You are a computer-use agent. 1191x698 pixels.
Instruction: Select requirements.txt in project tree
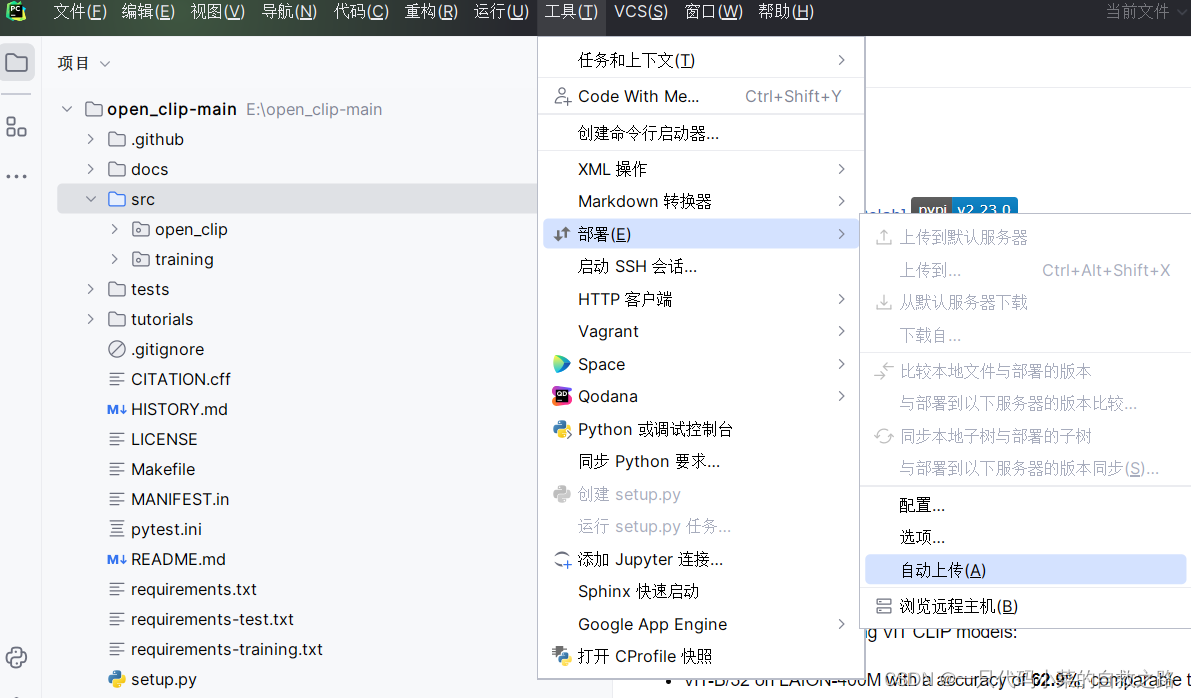pos(194,589)
